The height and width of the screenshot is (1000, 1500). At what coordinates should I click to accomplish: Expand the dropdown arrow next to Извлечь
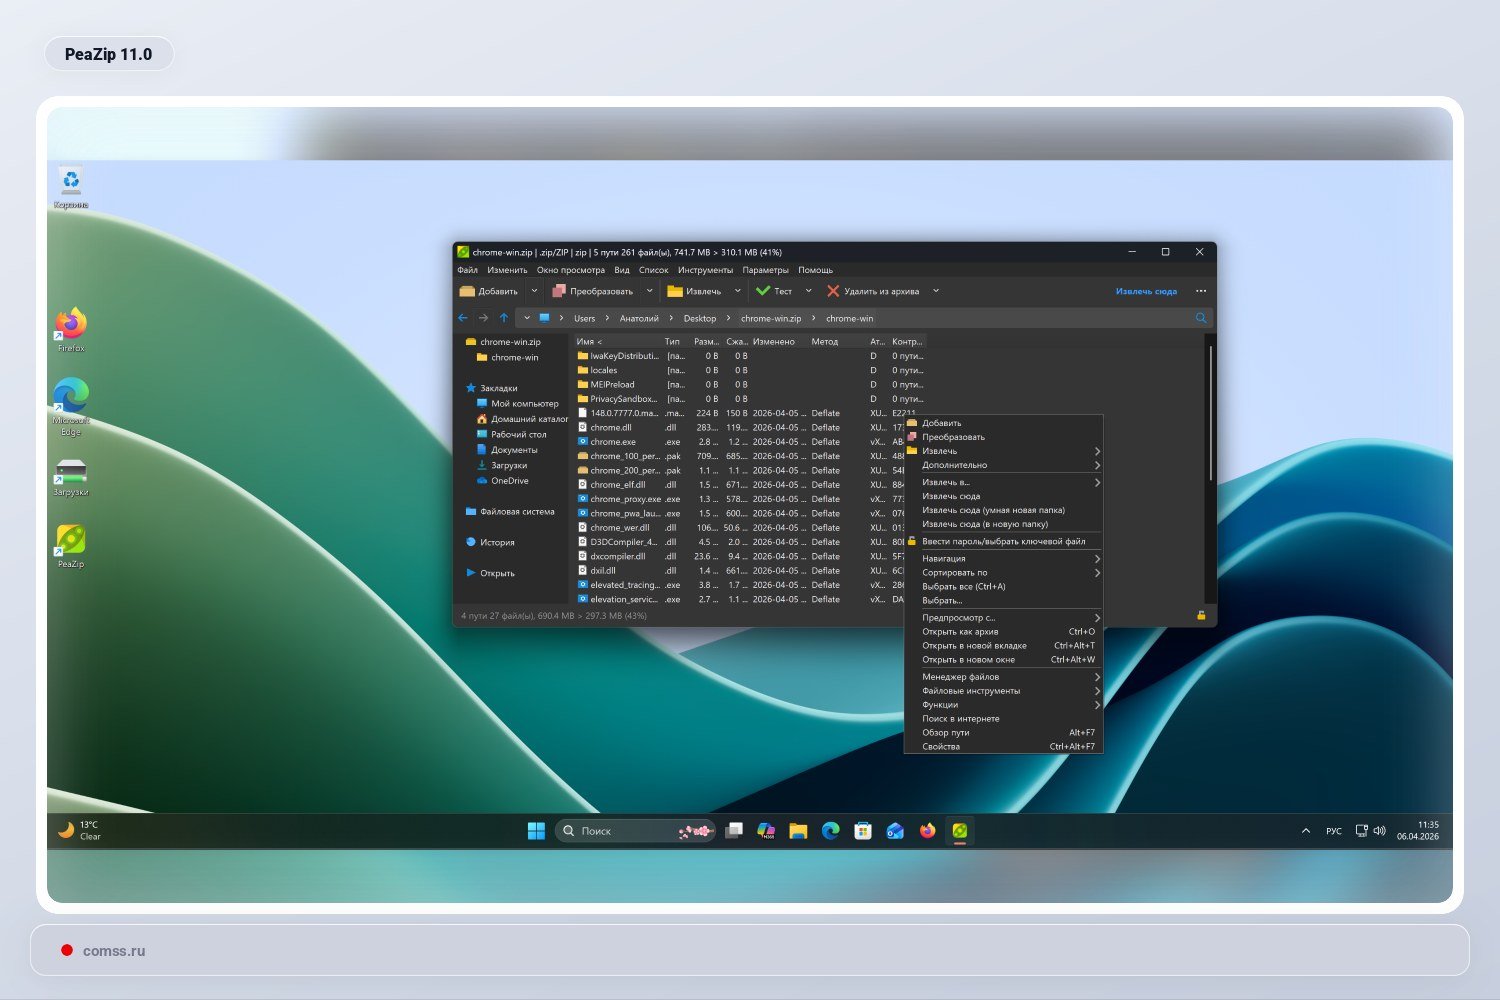point(738,292)
